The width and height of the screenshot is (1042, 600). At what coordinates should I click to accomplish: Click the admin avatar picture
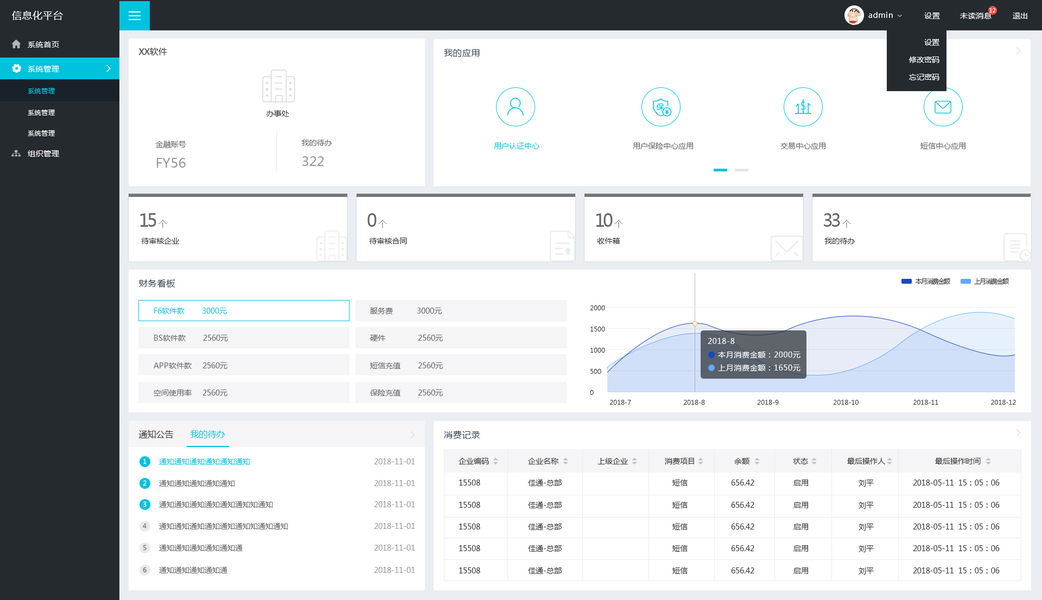pyautogui.click(x=853, y=15)
